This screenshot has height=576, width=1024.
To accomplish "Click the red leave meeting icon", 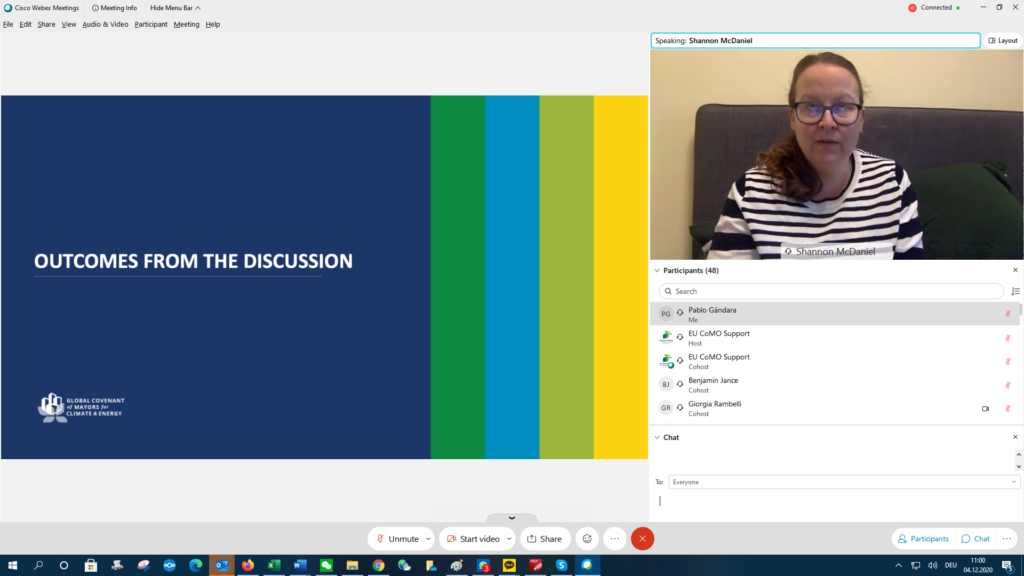I will pos(642,538).
